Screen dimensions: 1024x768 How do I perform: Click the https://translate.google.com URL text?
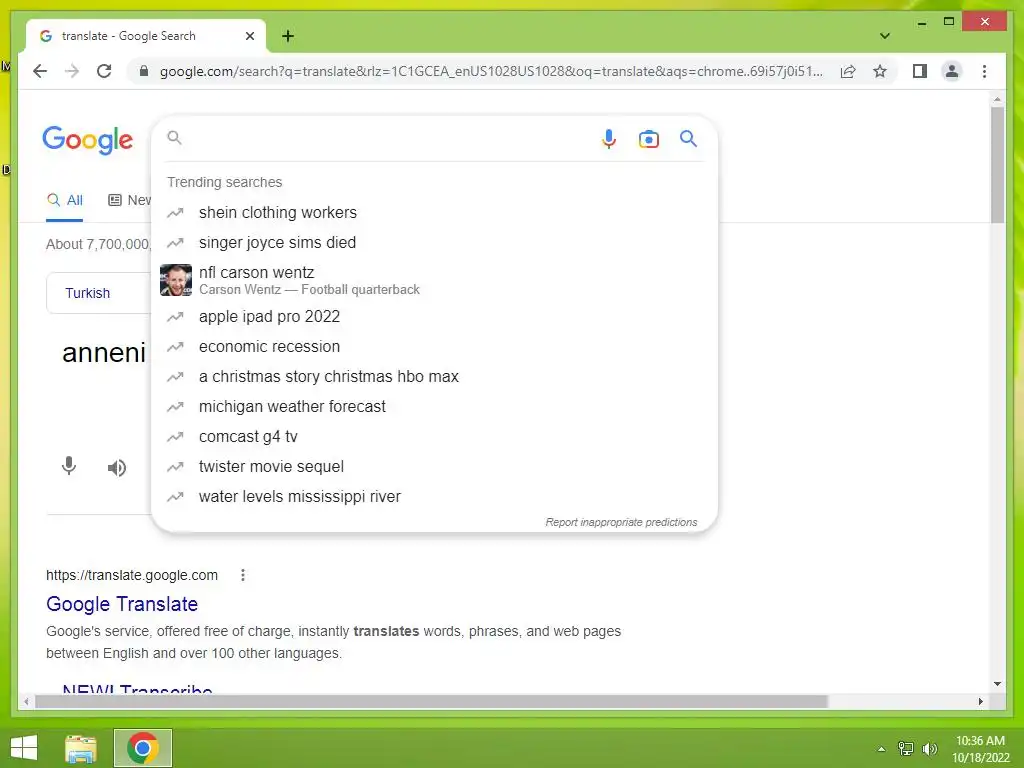coord(132,575)
